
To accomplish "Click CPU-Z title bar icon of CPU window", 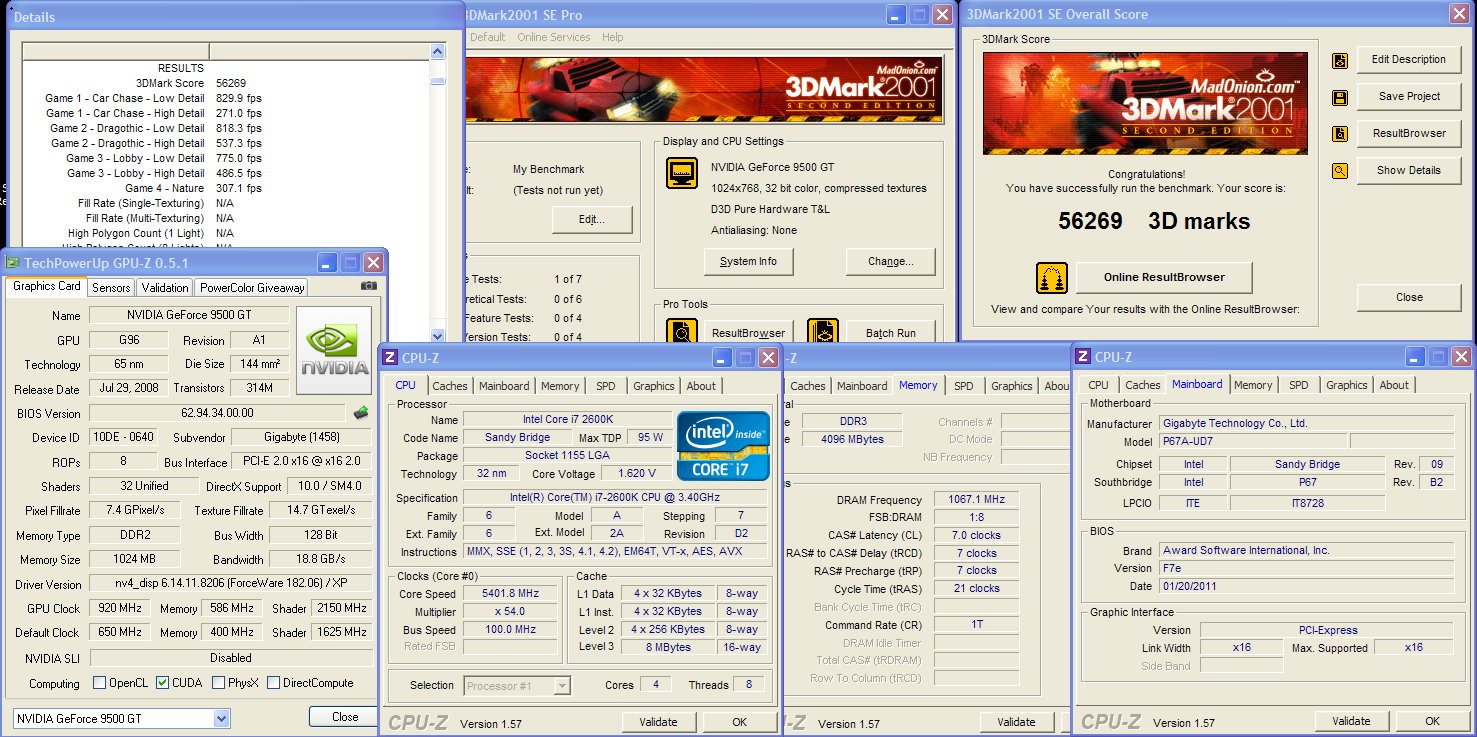I will 390,357.
